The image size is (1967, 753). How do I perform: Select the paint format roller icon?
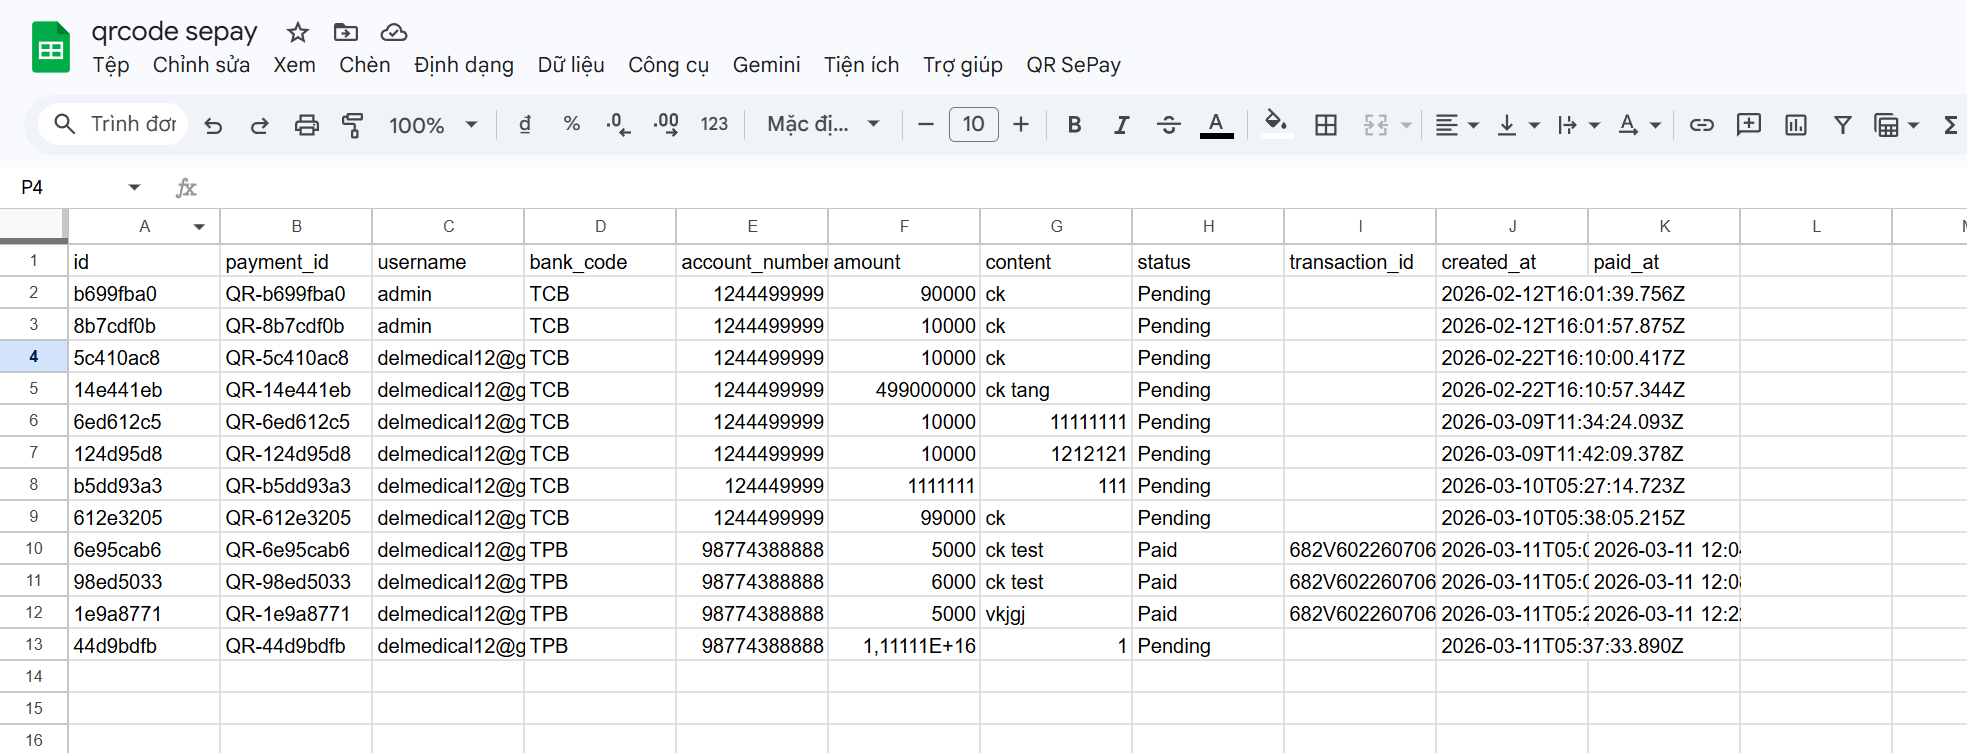tap(352, 125)
